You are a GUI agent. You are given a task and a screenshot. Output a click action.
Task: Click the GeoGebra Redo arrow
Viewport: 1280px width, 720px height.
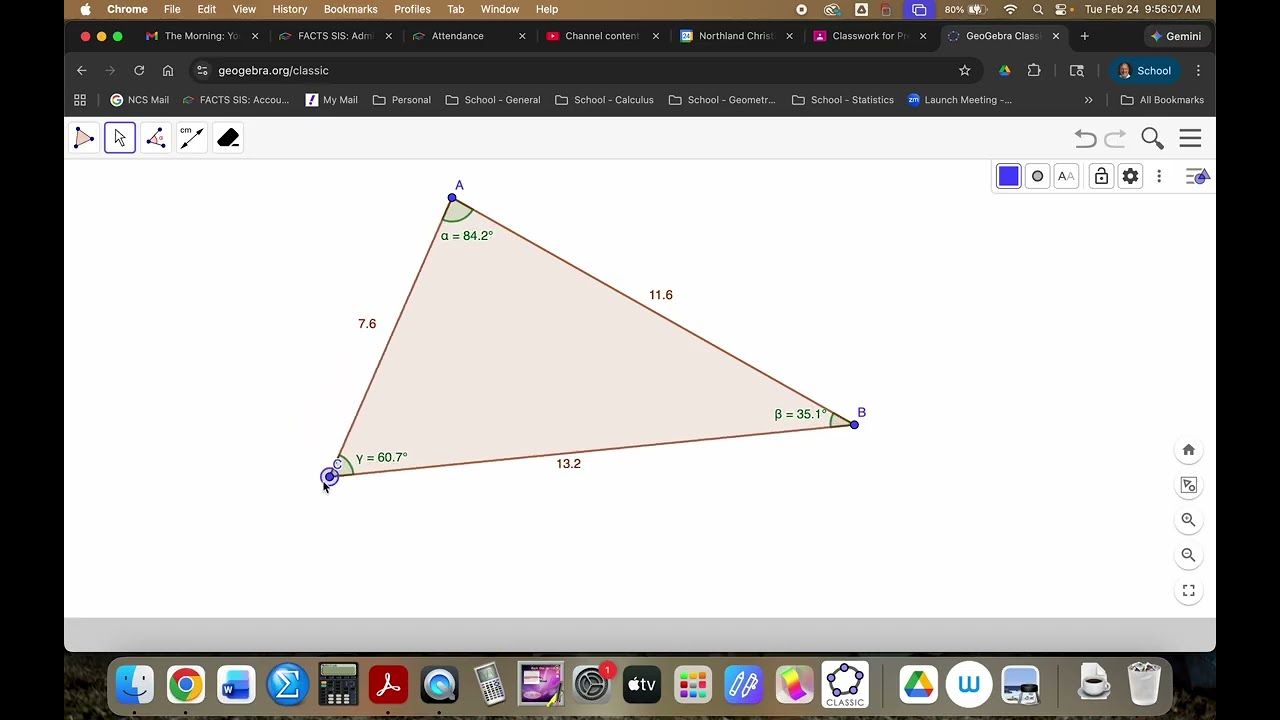[x=1115, y=139]
